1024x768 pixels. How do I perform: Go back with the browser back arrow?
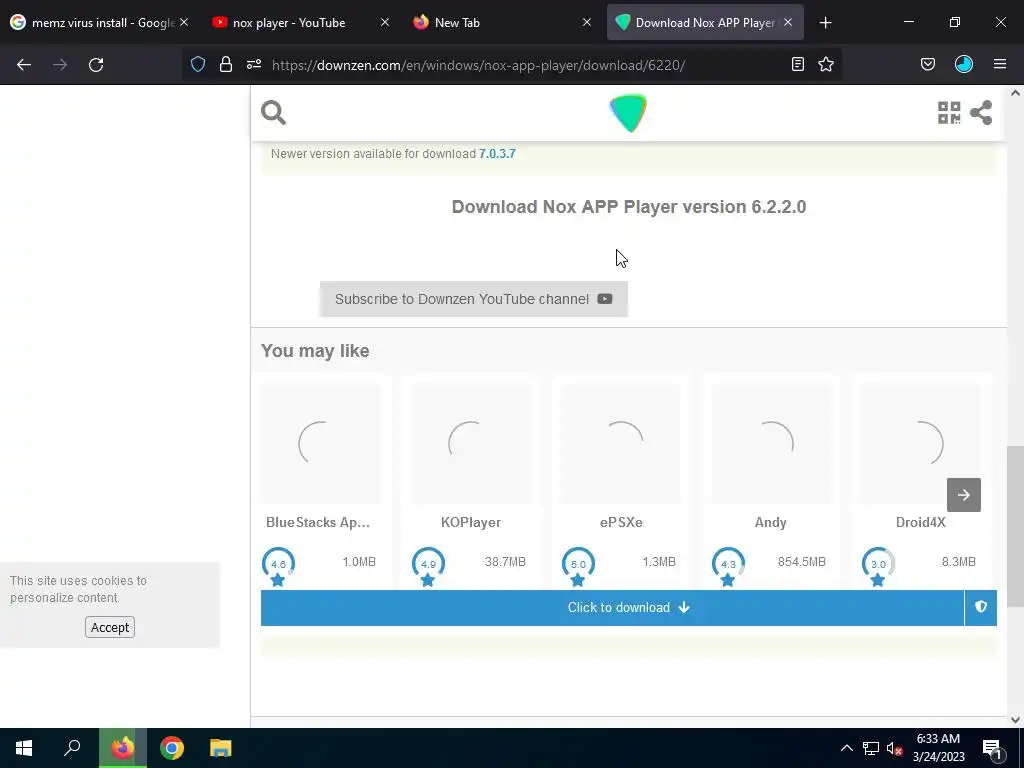tap(24, 65)
